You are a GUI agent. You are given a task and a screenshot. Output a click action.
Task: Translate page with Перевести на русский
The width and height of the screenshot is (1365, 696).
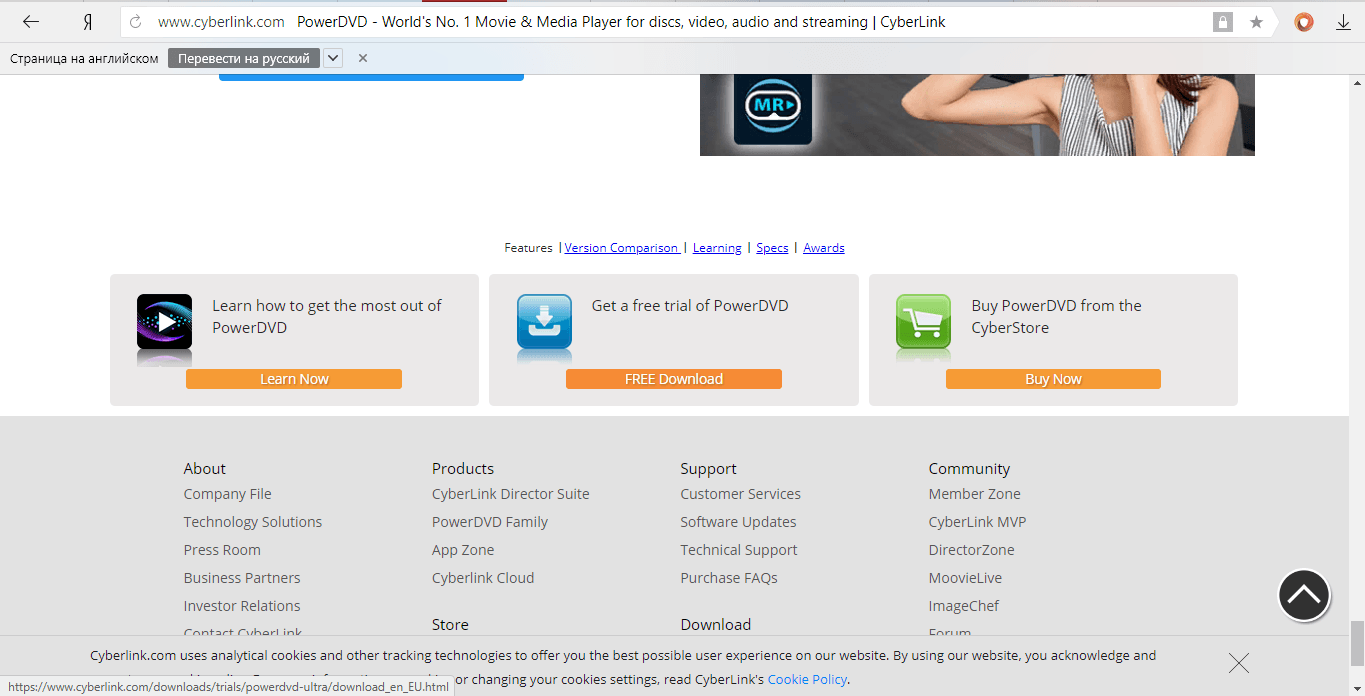click(x=244, y=58)
